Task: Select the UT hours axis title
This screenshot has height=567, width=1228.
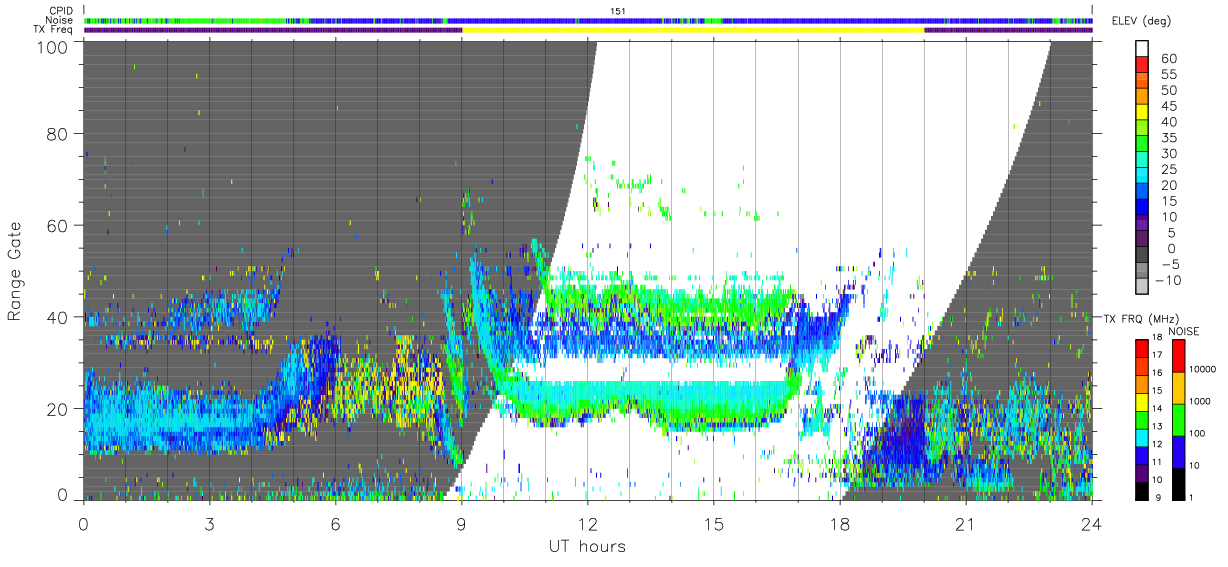Action: (586, 546)
